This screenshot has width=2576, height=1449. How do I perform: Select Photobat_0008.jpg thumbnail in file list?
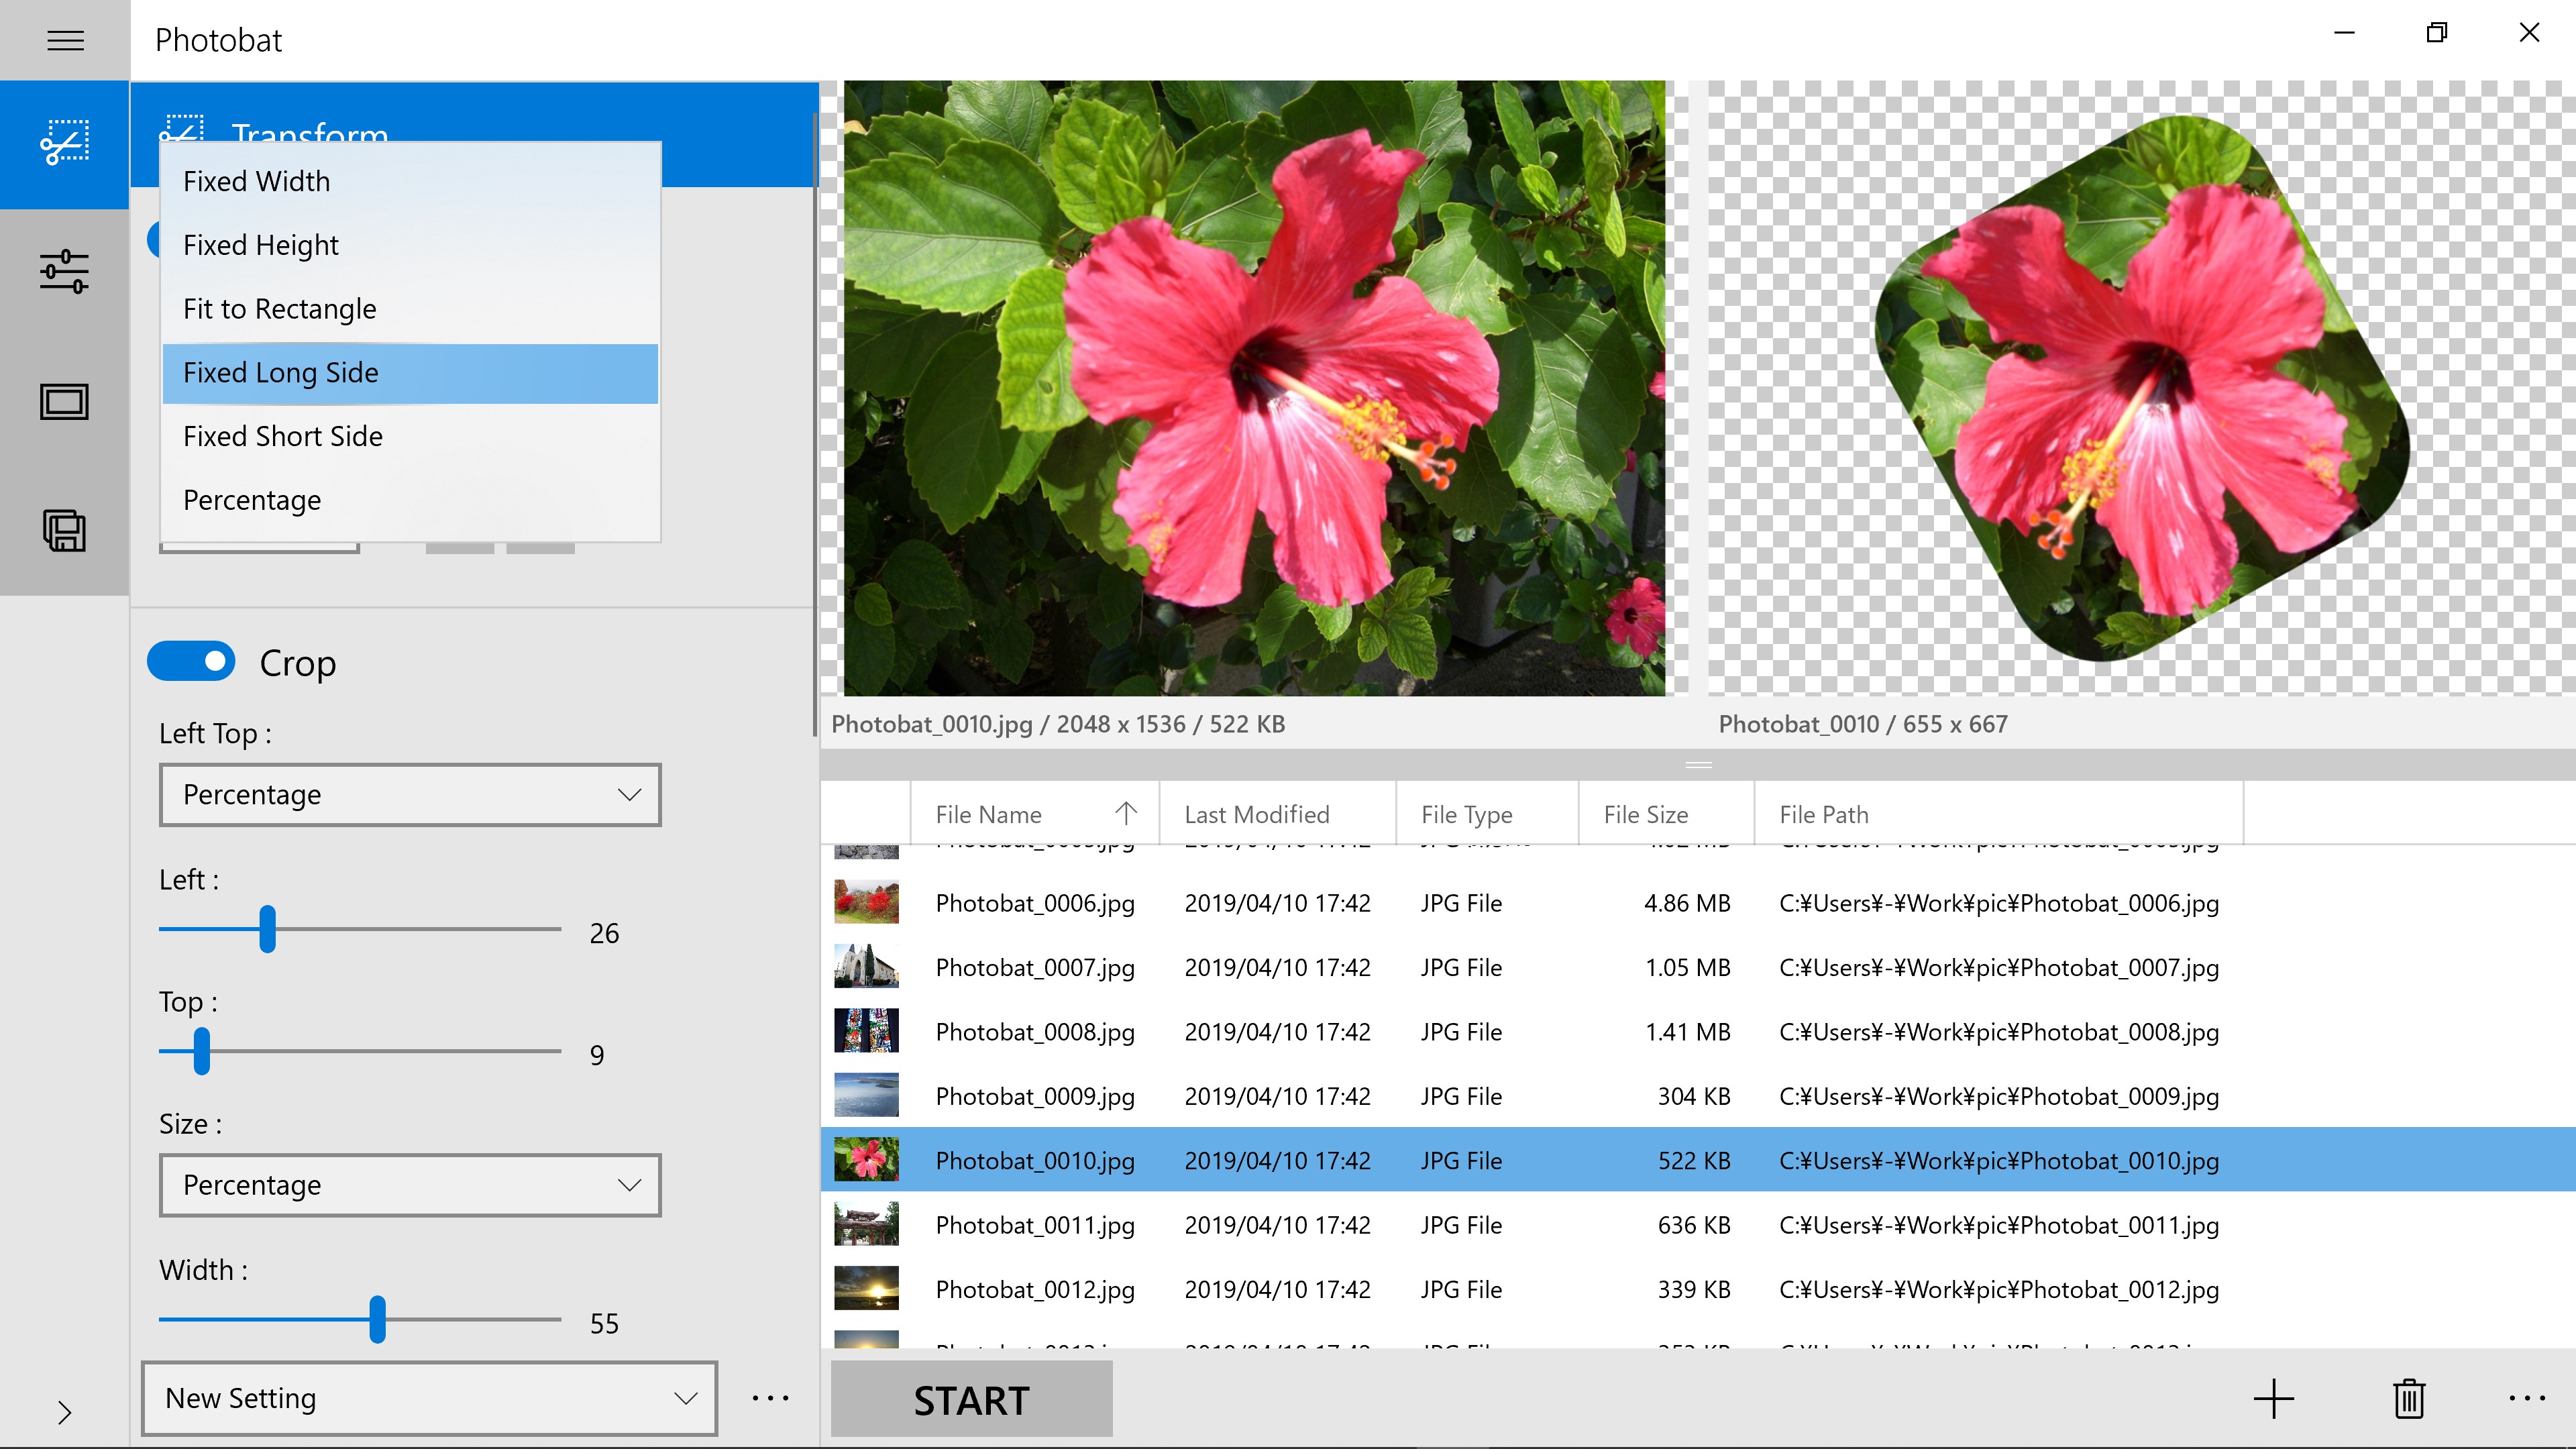(866, 1031)
